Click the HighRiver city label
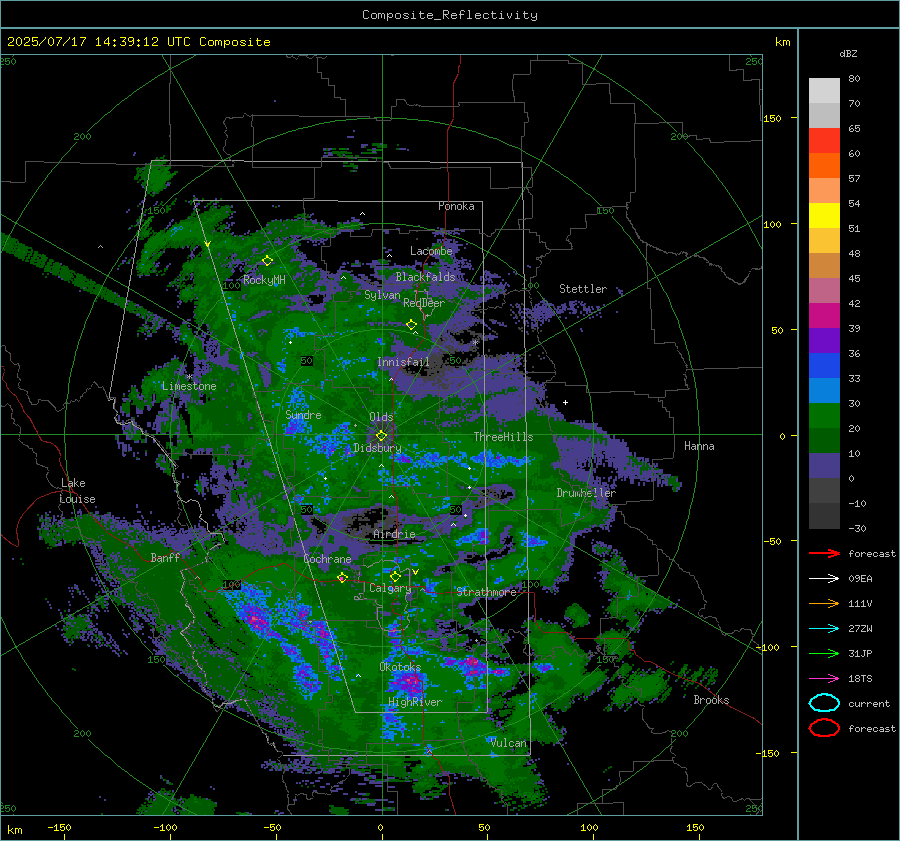The height and width of the screenshot is (841, 900). [x=415, y=702]
